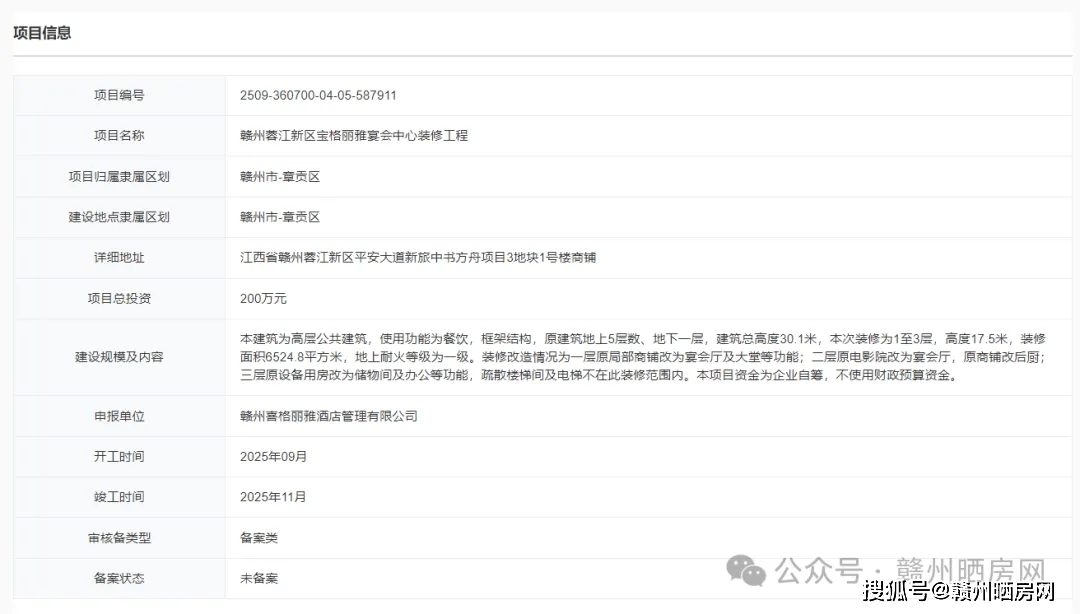The image size is (1080, 614).
Task: Click the 审核备类型 value 备案类
Action: pyautogui.click(x=259, y=538)
